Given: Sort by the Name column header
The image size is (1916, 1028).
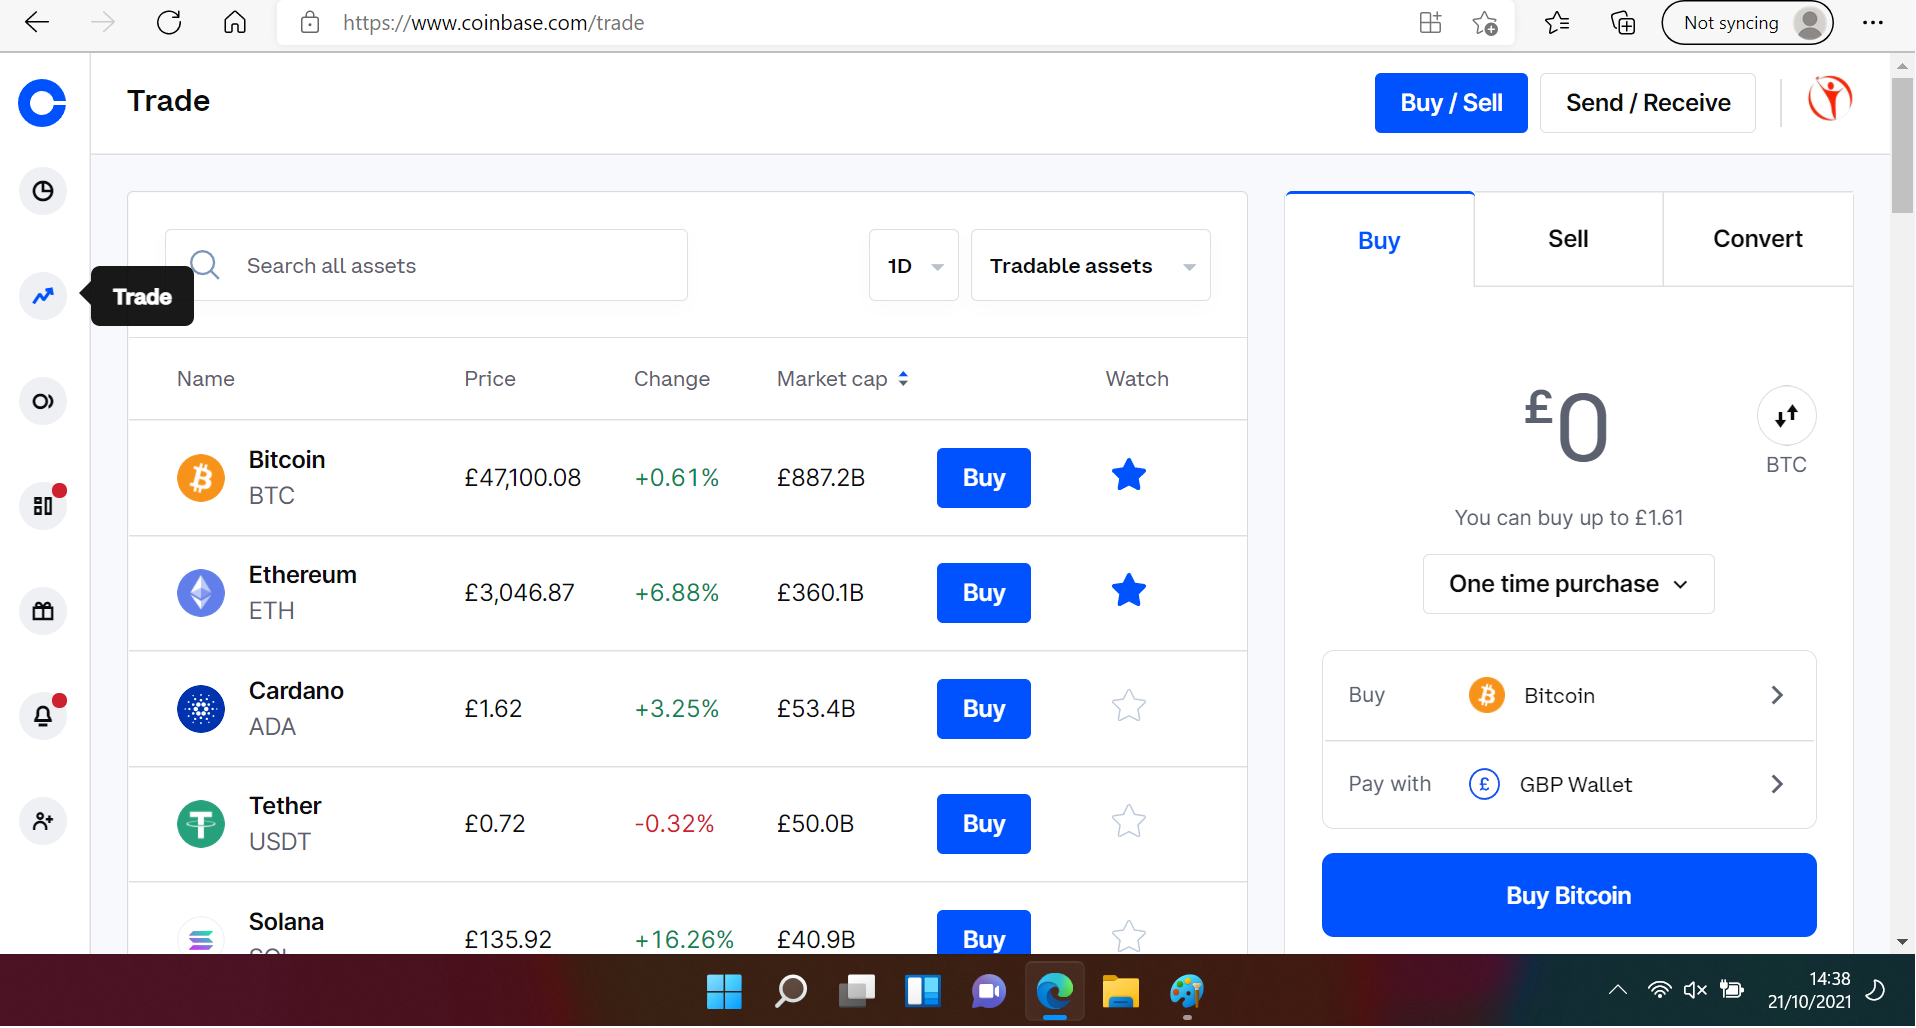Looking at the screenshot, I should coord(206,379).
